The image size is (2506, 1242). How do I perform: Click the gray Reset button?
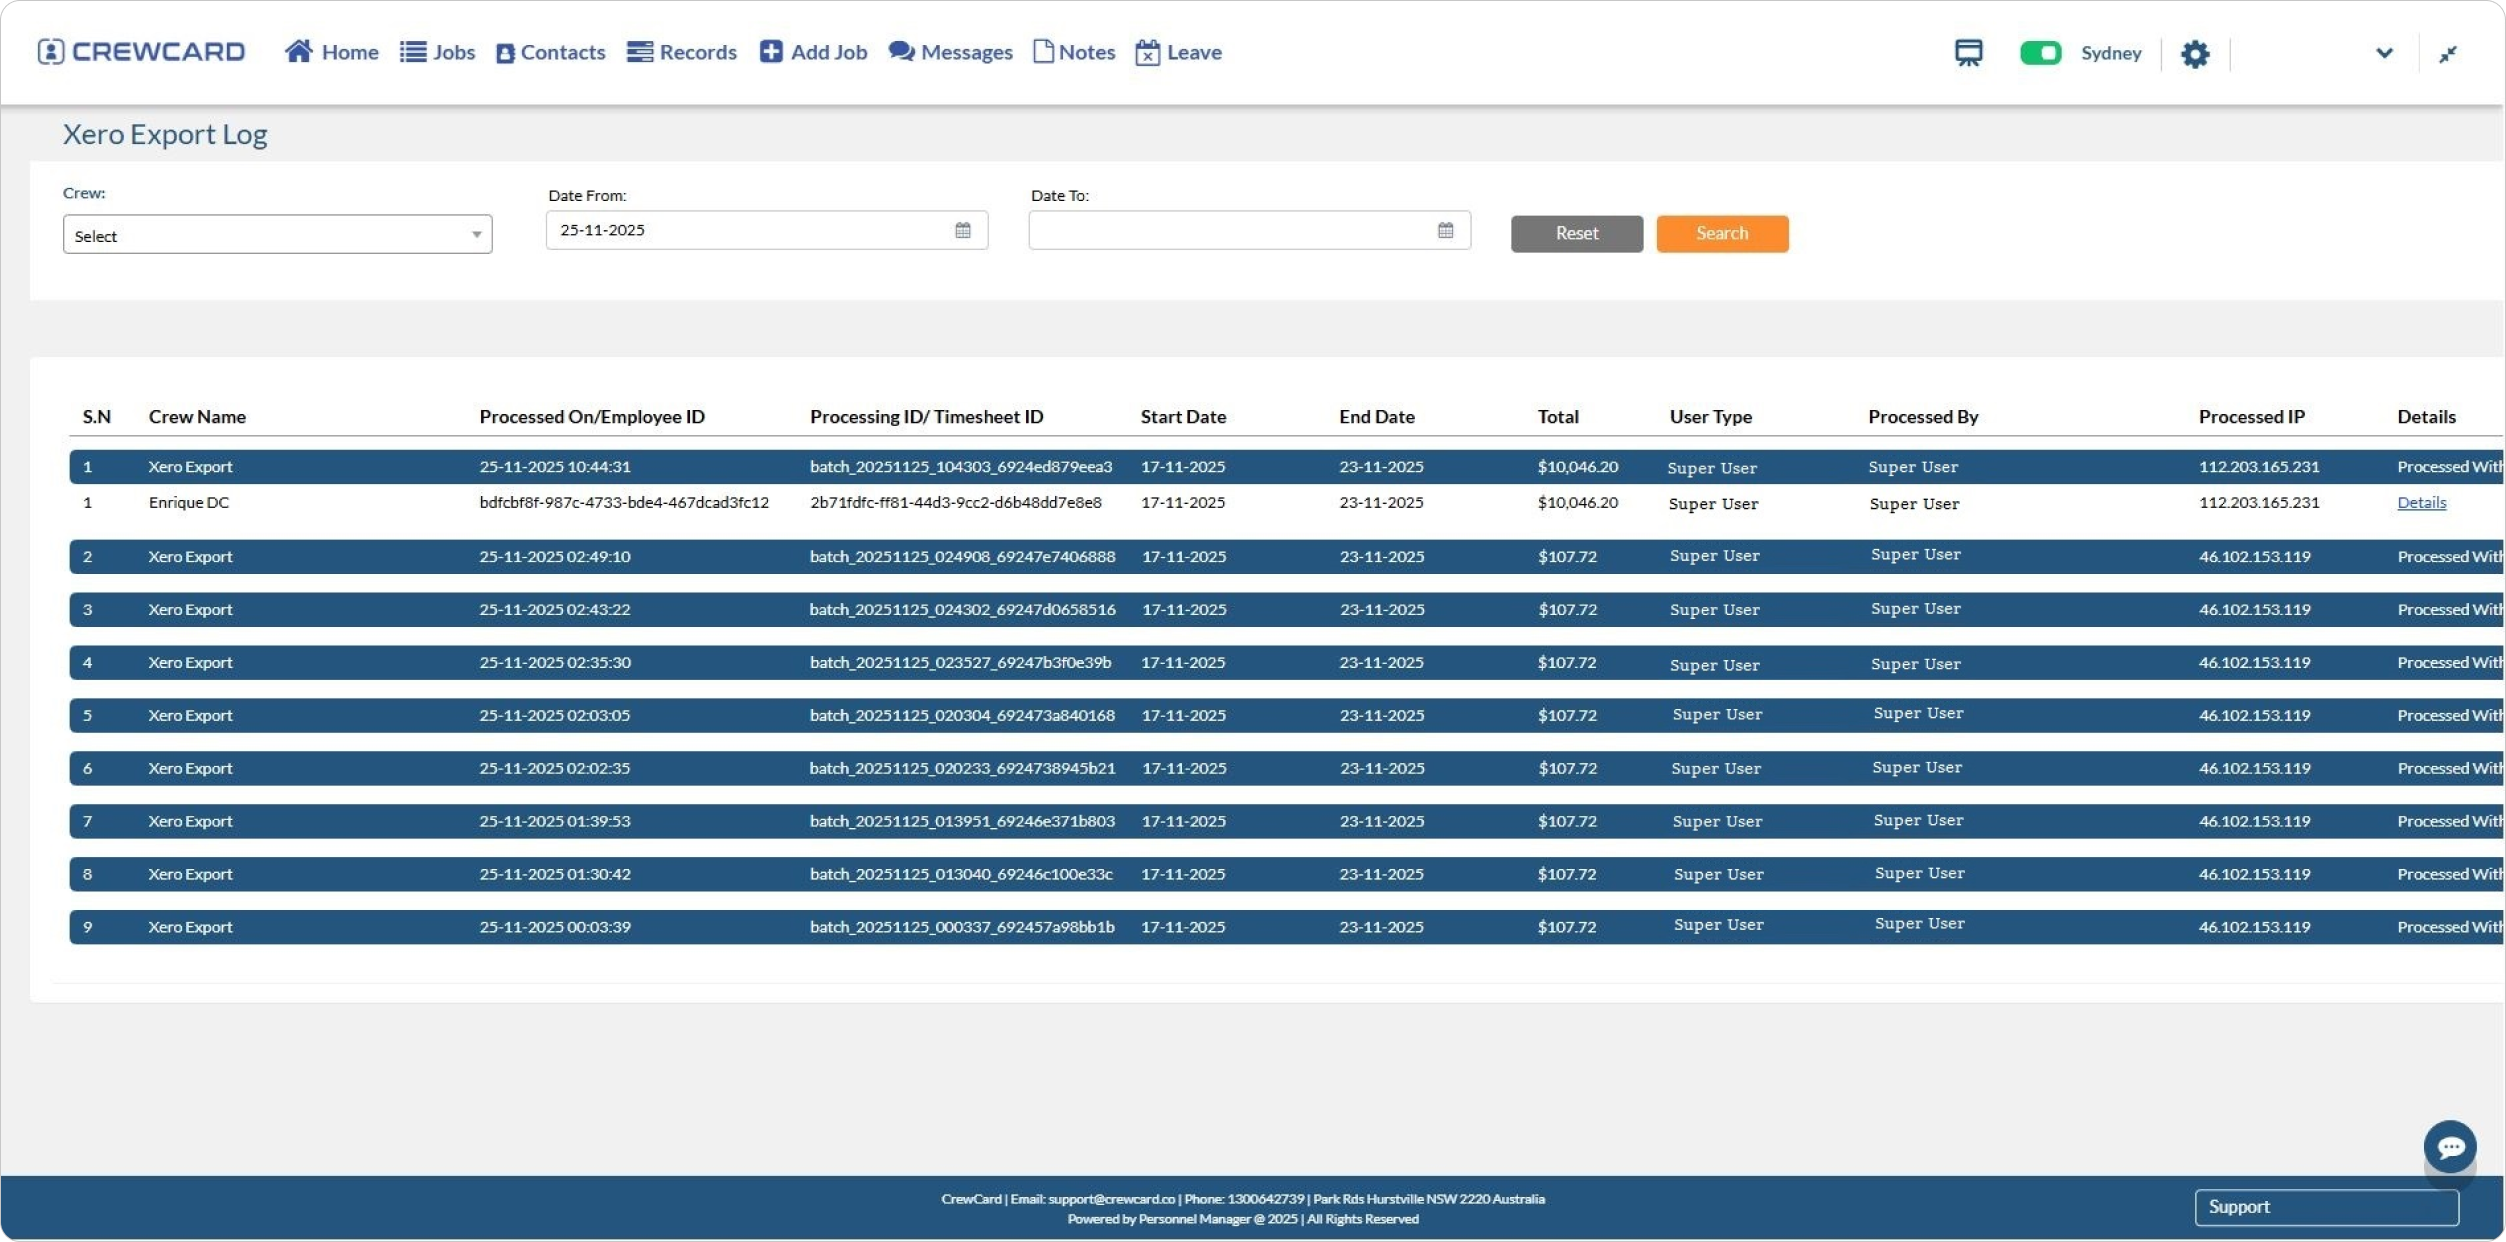pyautogui.click(x=1576, y=233)
